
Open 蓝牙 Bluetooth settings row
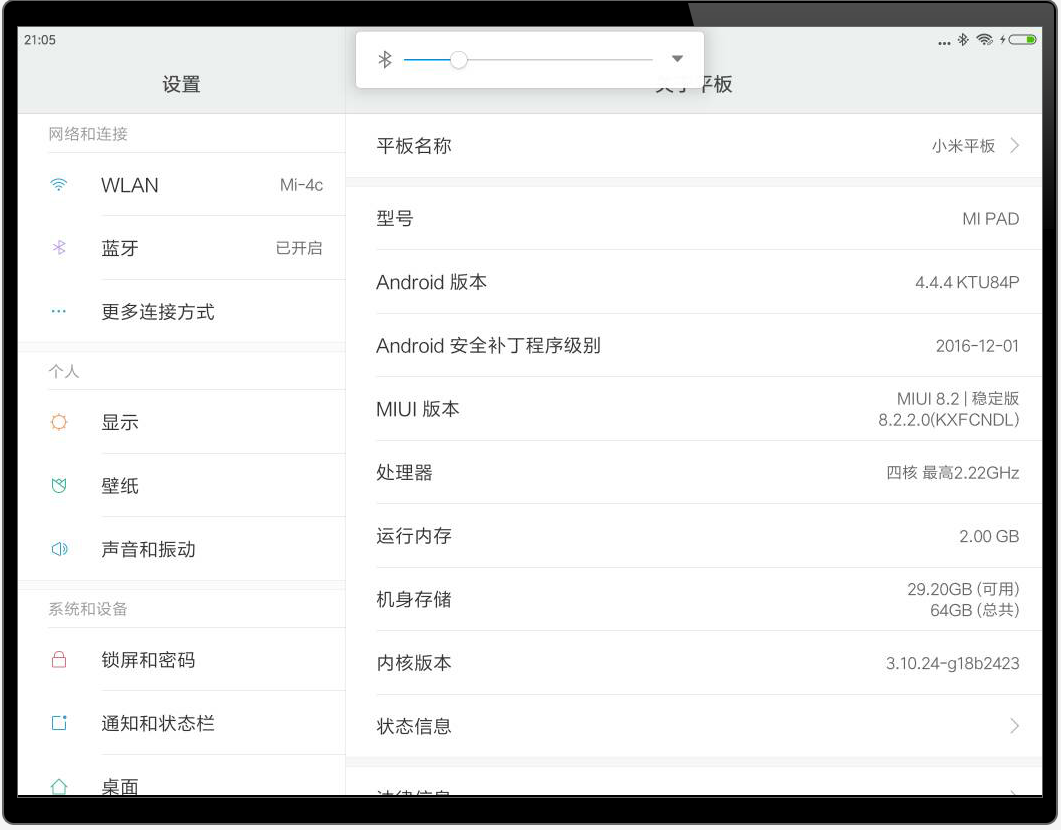pyautogui.click(x=181, y=248)
